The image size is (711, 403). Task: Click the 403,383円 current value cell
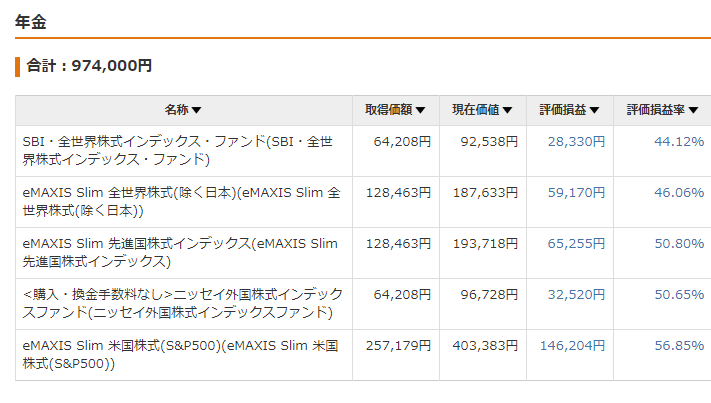(x=485, y=346)
